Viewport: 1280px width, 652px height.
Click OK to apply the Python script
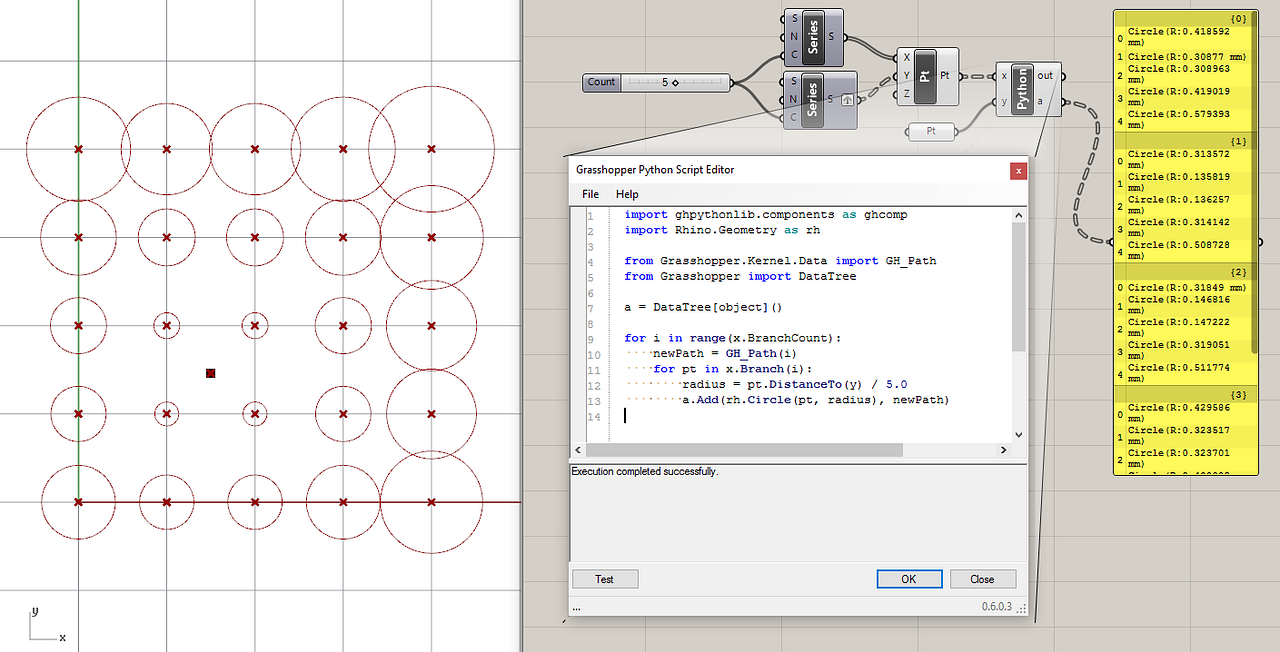point(908,578)
